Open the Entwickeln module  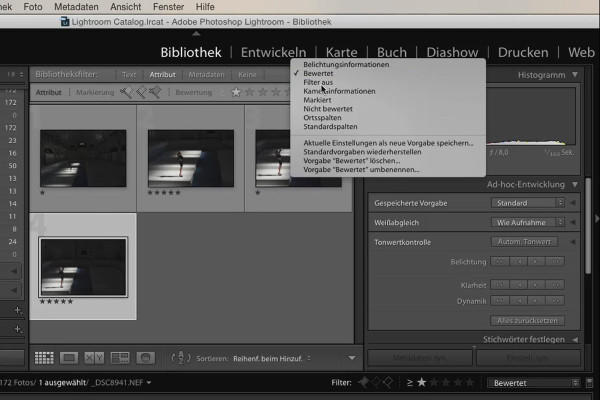coord(273,52)
